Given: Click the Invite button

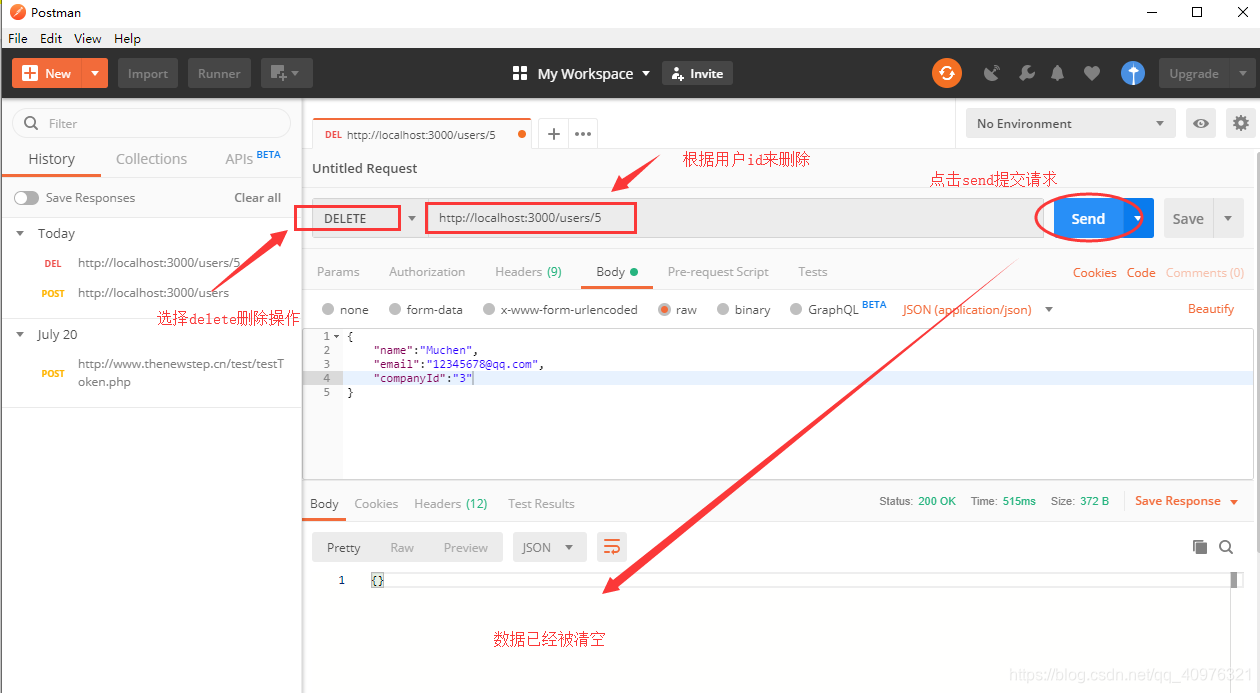Looking at the screenshot, I should (x=697, y=73).
